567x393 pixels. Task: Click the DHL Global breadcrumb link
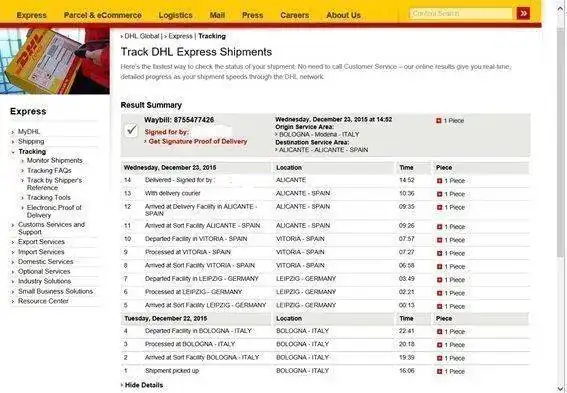pos(141,36)
